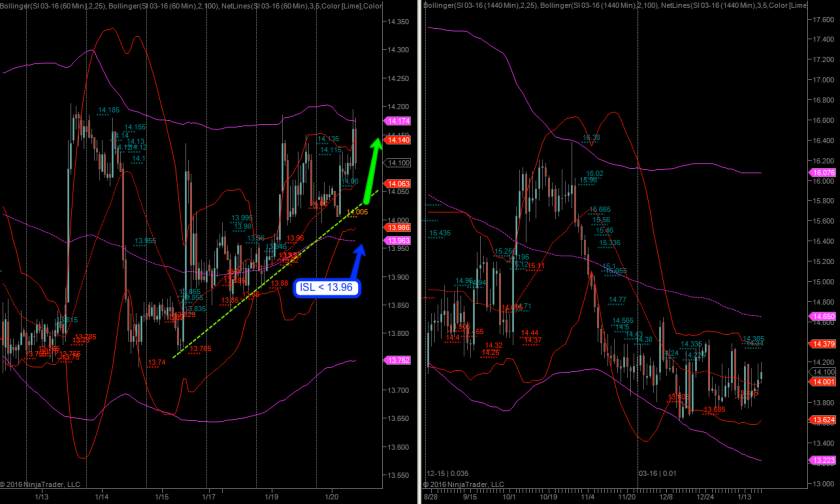Click the 12/24 date label on daily chart
The height and width of the screenshot is (504, 840).
(705, 497)
